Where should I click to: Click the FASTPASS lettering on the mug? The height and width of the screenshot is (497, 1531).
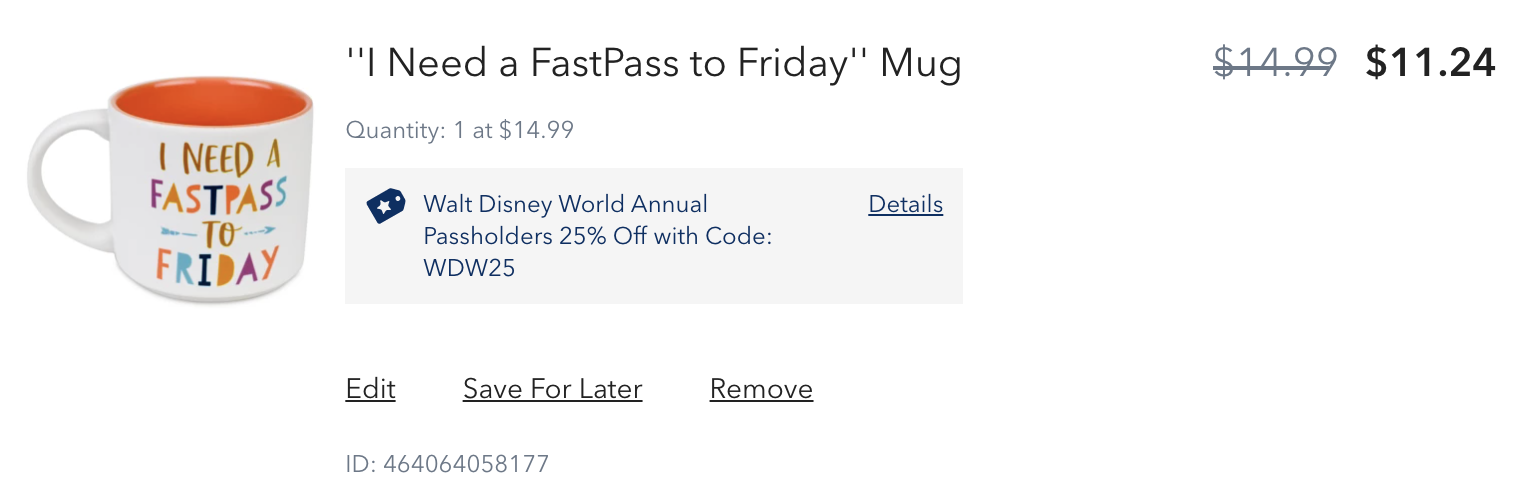[x=217, y=198]
